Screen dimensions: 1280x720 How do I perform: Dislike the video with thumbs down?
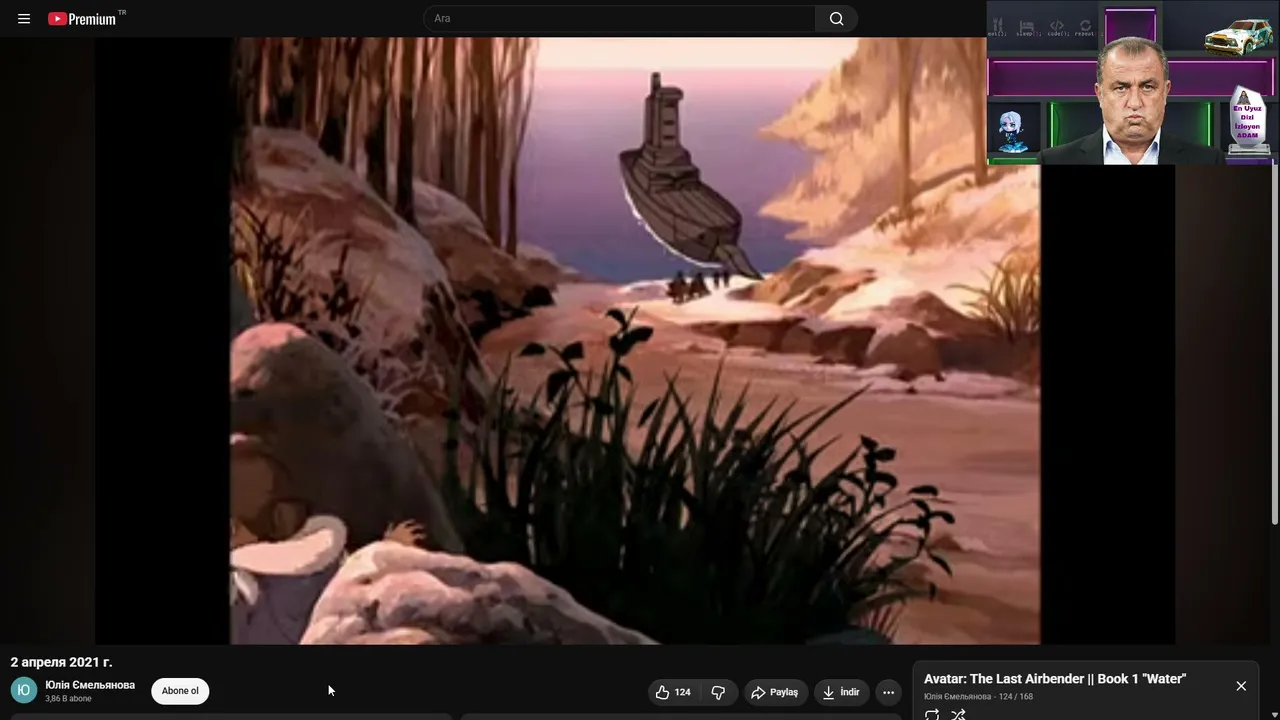[x=718, y=692]
